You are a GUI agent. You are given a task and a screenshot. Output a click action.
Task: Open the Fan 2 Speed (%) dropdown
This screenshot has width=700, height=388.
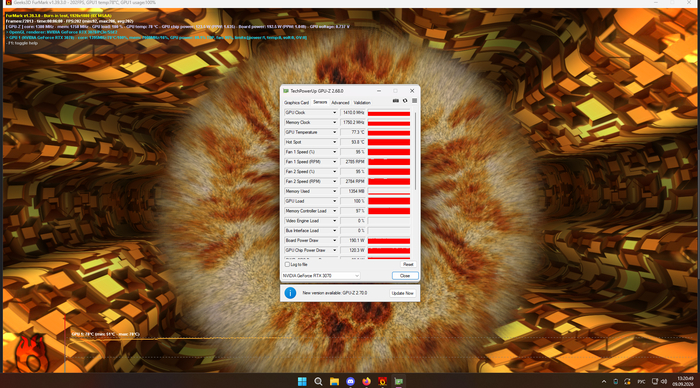(334, 171)
